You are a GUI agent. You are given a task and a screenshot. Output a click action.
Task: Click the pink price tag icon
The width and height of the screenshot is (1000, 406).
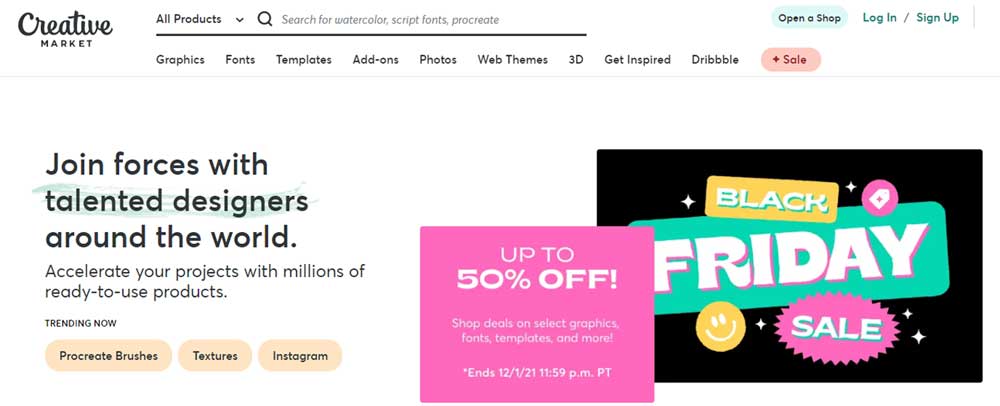[879, 199]
